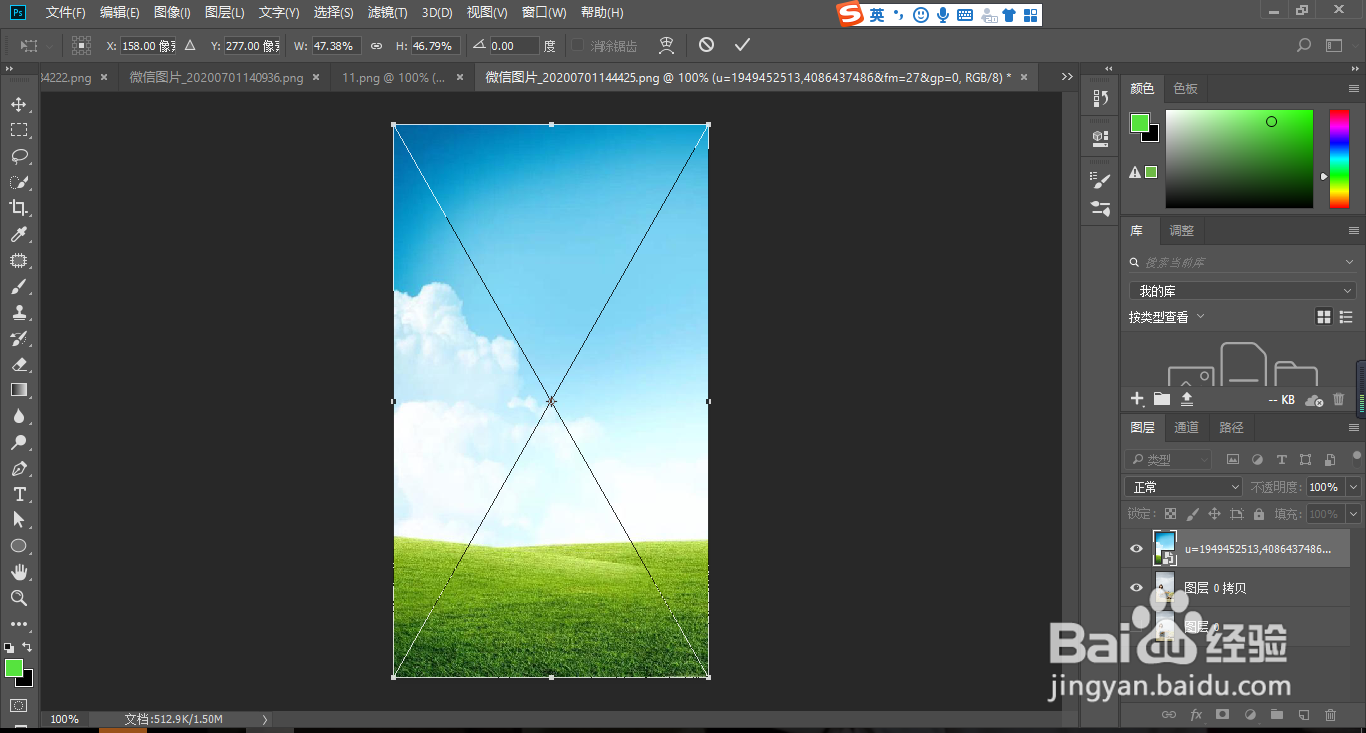Screen dimensions: 1366x733
Task: Toggle Quick Mask mode
Action: pyautogui.click(x=18, y=705)
